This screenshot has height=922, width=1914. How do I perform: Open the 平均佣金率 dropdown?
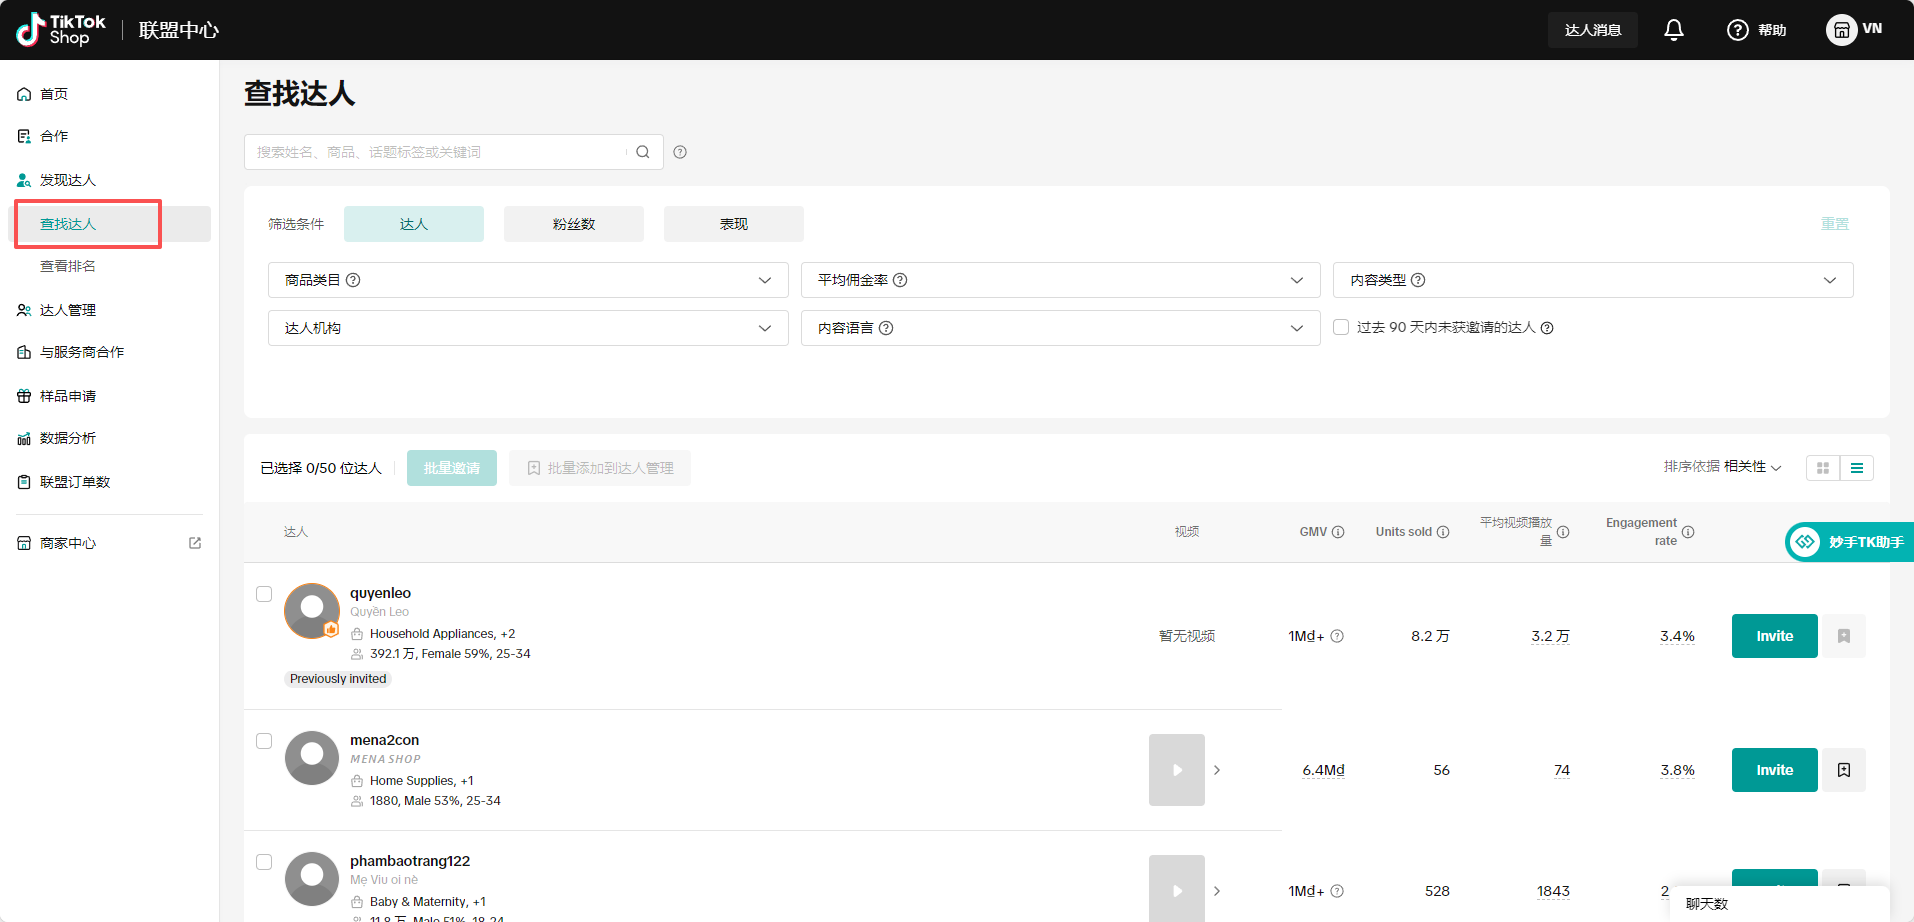click(x=1060, y=280)
